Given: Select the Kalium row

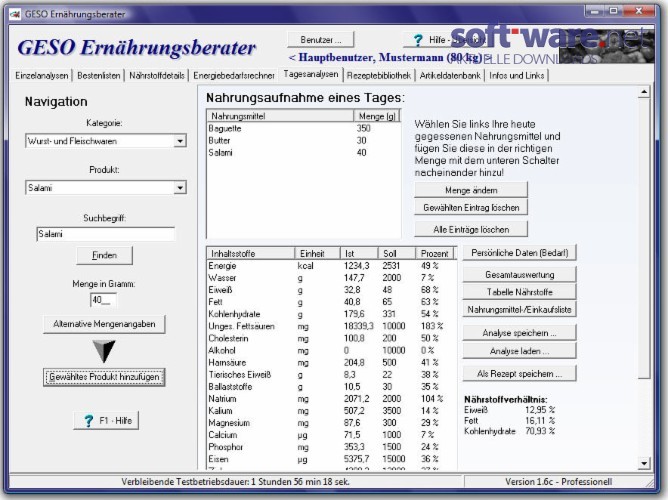Looking at the screenshot, I should (331, 411).
